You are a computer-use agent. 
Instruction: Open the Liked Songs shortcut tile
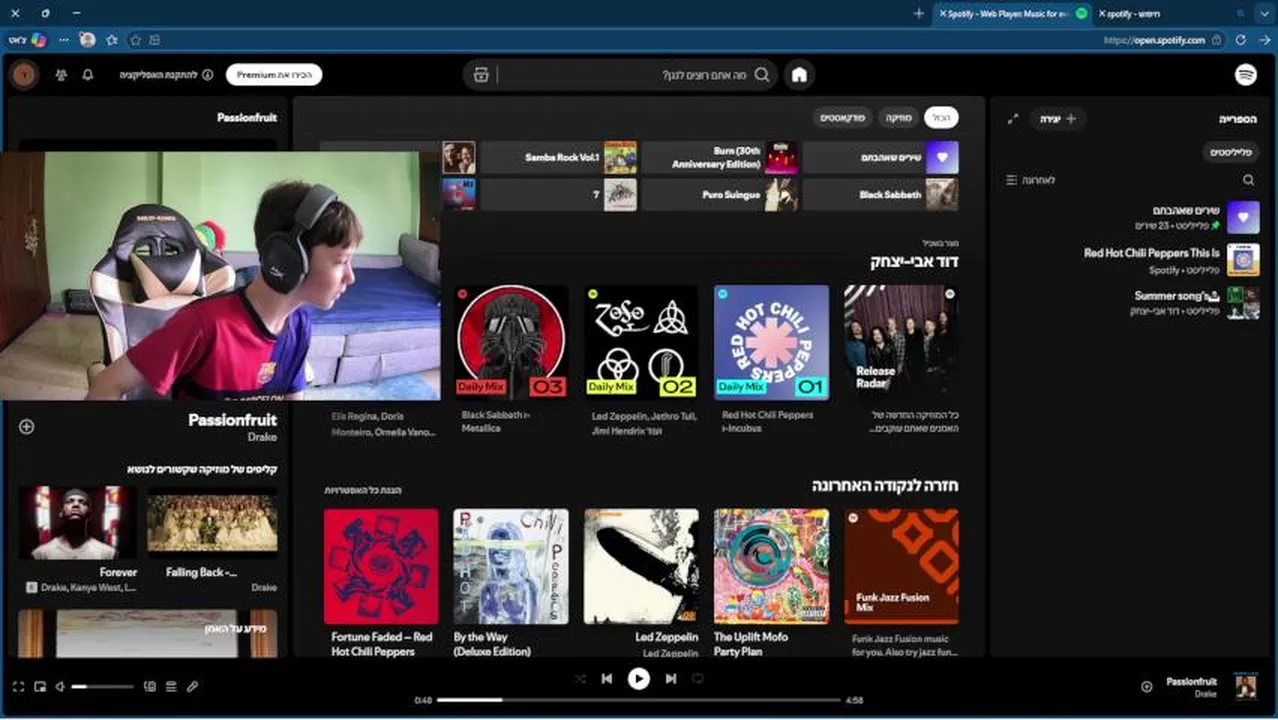pos(881,157)
